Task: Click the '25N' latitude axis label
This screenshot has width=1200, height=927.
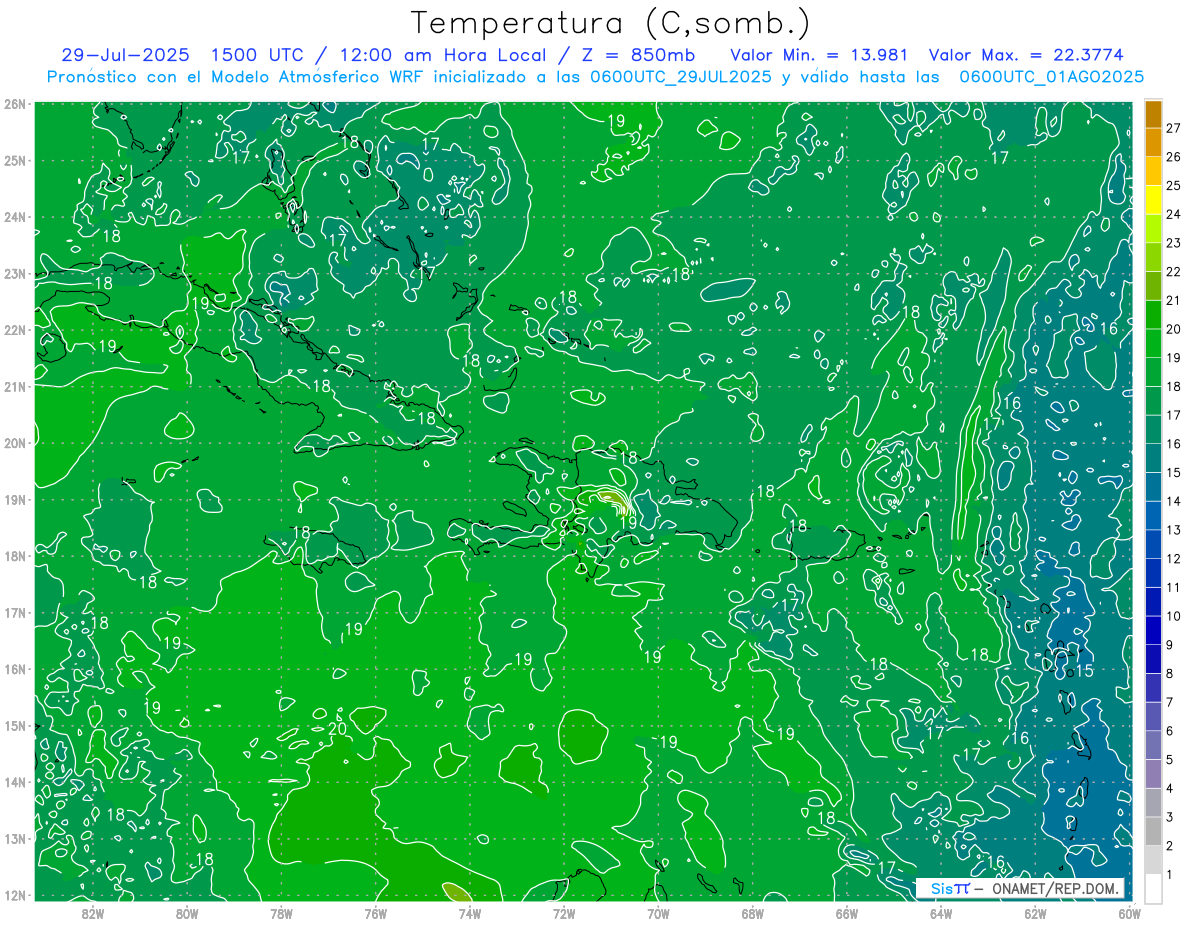Action: click(x=14, y=160)
